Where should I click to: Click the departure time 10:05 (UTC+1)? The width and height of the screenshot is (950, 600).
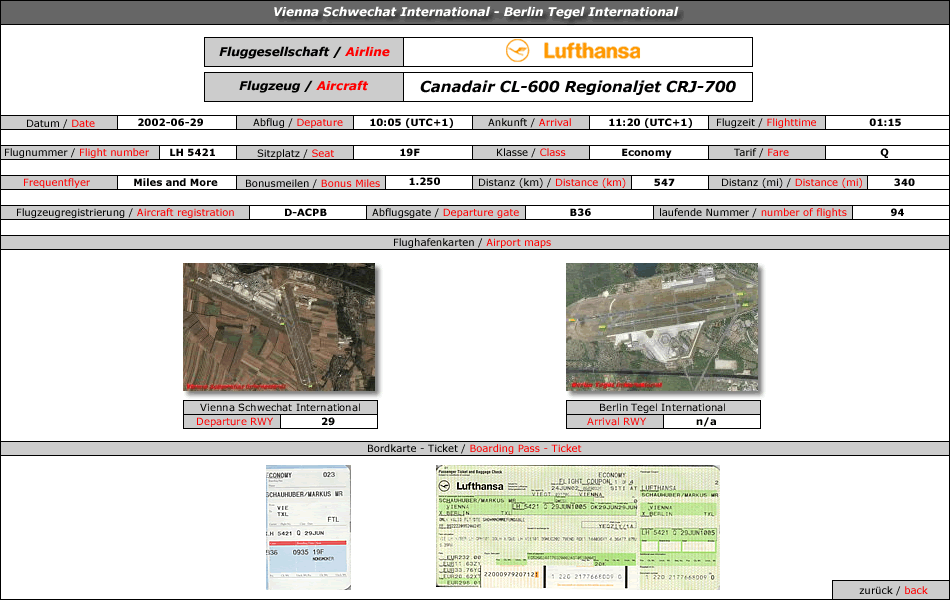tap(411, 122)
